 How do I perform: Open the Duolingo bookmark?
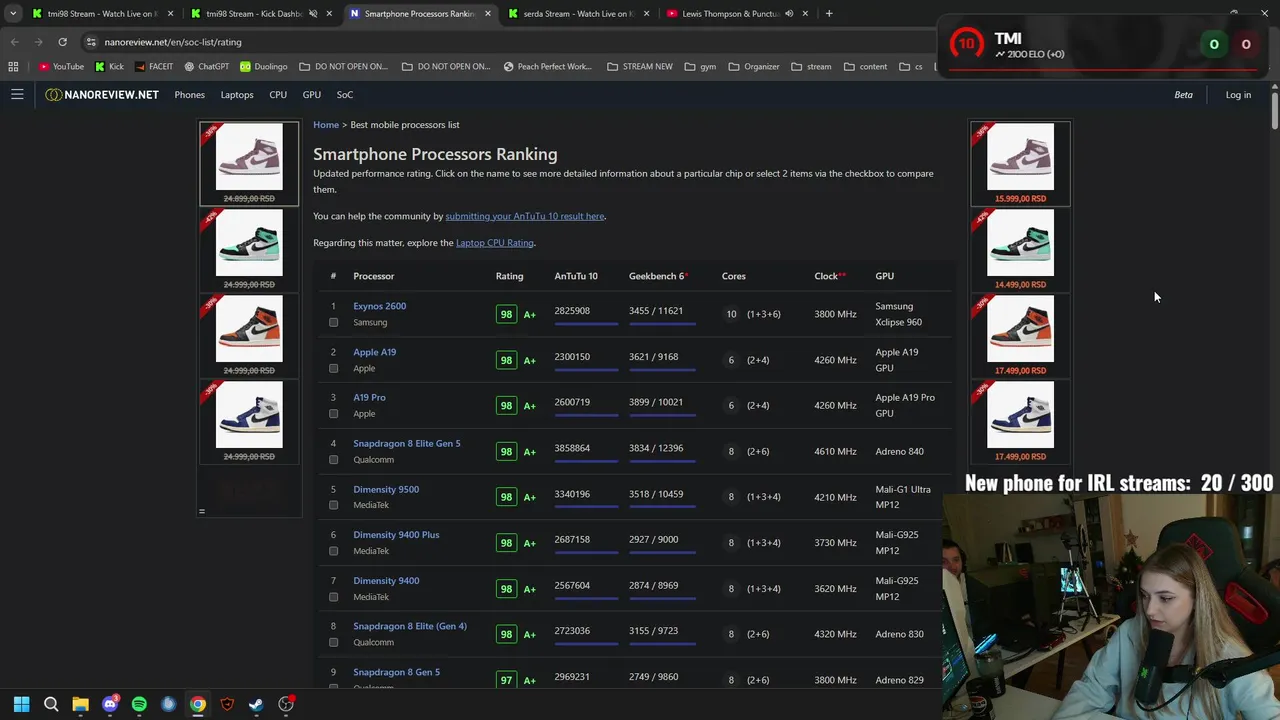(x=263, y=66)
